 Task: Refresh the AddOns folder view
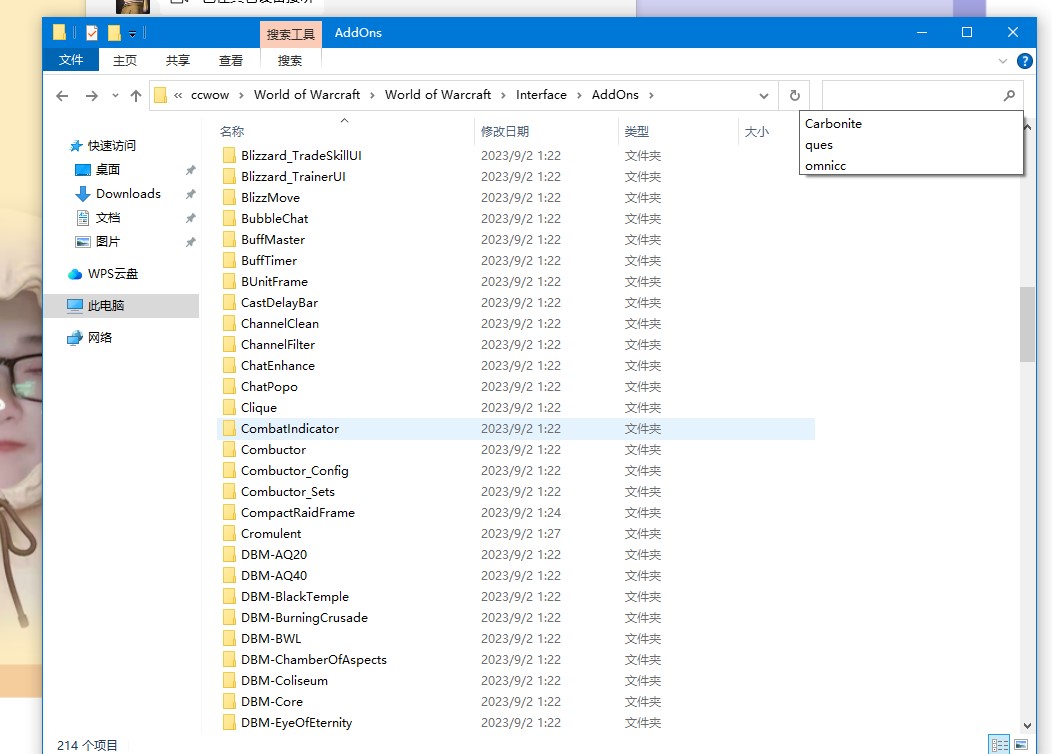click(x=794, y=96)
